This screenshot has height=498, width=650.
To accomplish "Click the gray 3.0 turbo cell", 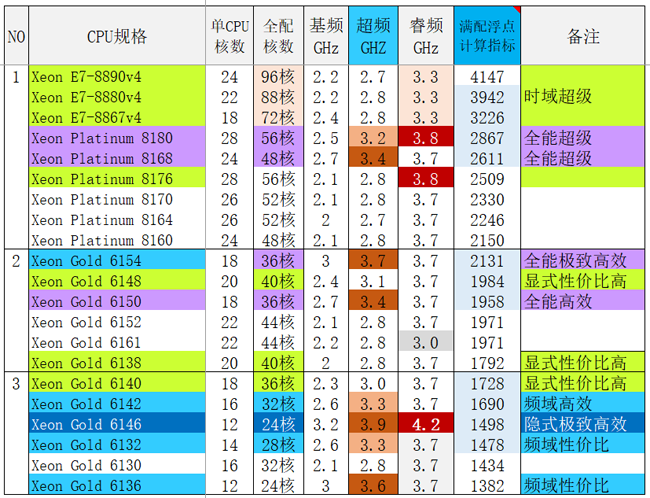I will tap(426, 342).
